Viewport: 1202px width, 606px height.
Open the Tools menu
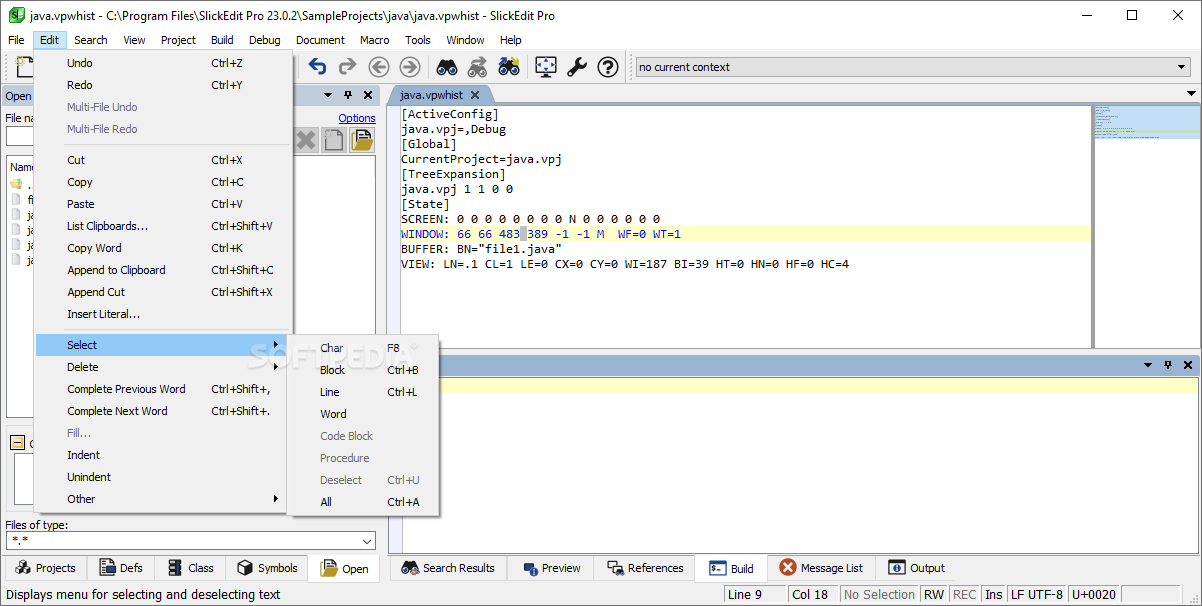pyautogui.click(x=418, y=40)
